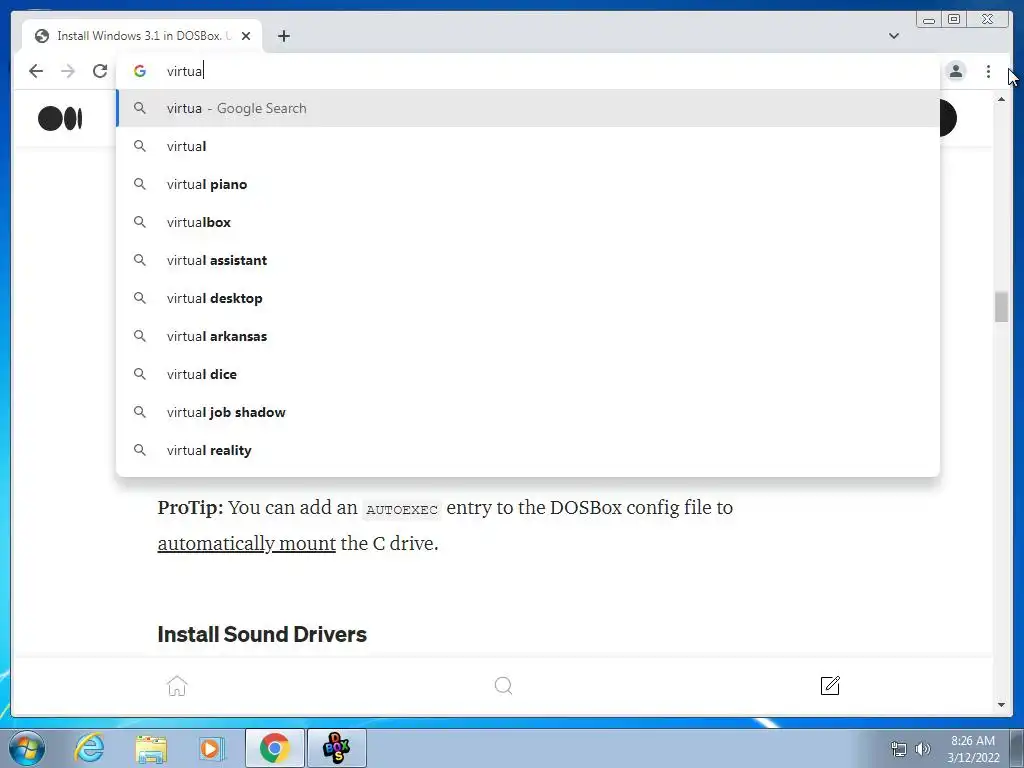Viewport: 1024px width, 768px height.
Task: Select the "virtual assistant" suggestion
Action: (x=528, y=260)
